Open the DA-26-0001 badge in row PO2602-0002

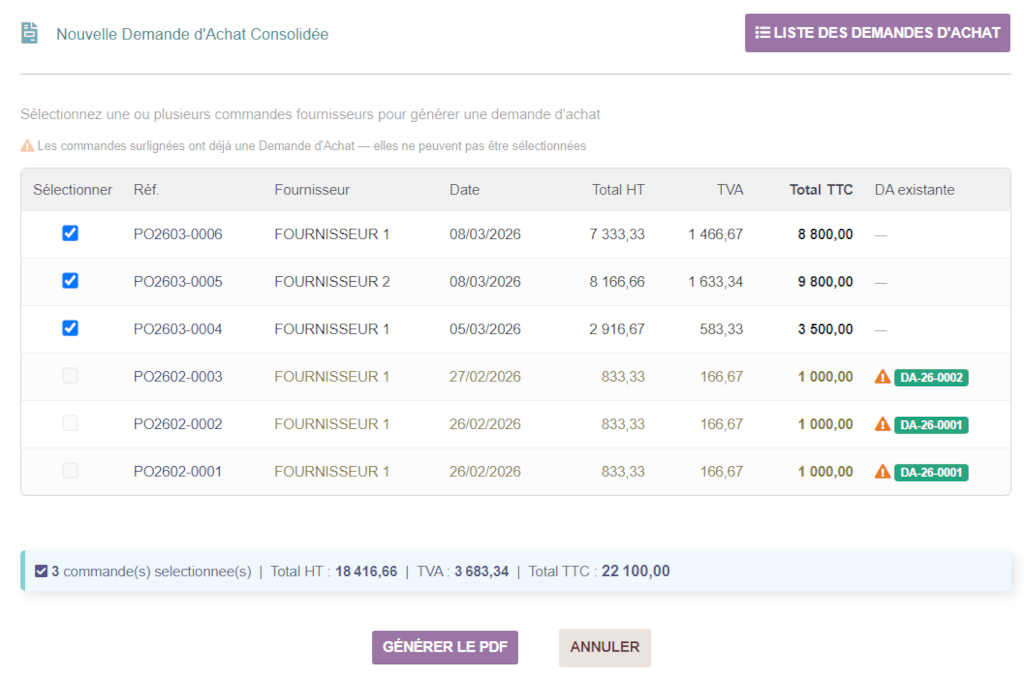(x=931, y=425)
